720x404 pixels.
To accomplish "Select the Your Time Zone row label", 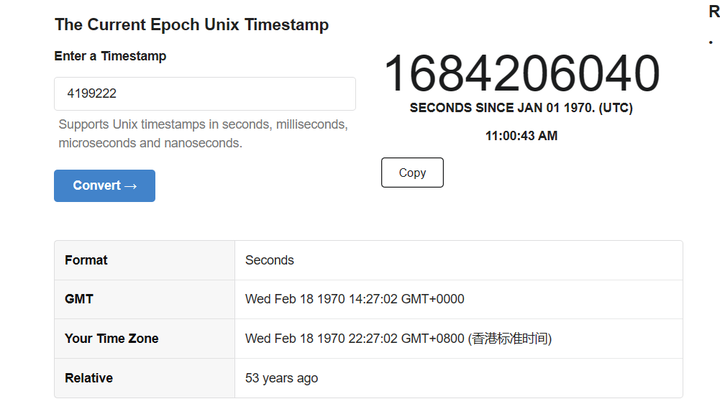I will pyautogui.click(x=111, y=339).
